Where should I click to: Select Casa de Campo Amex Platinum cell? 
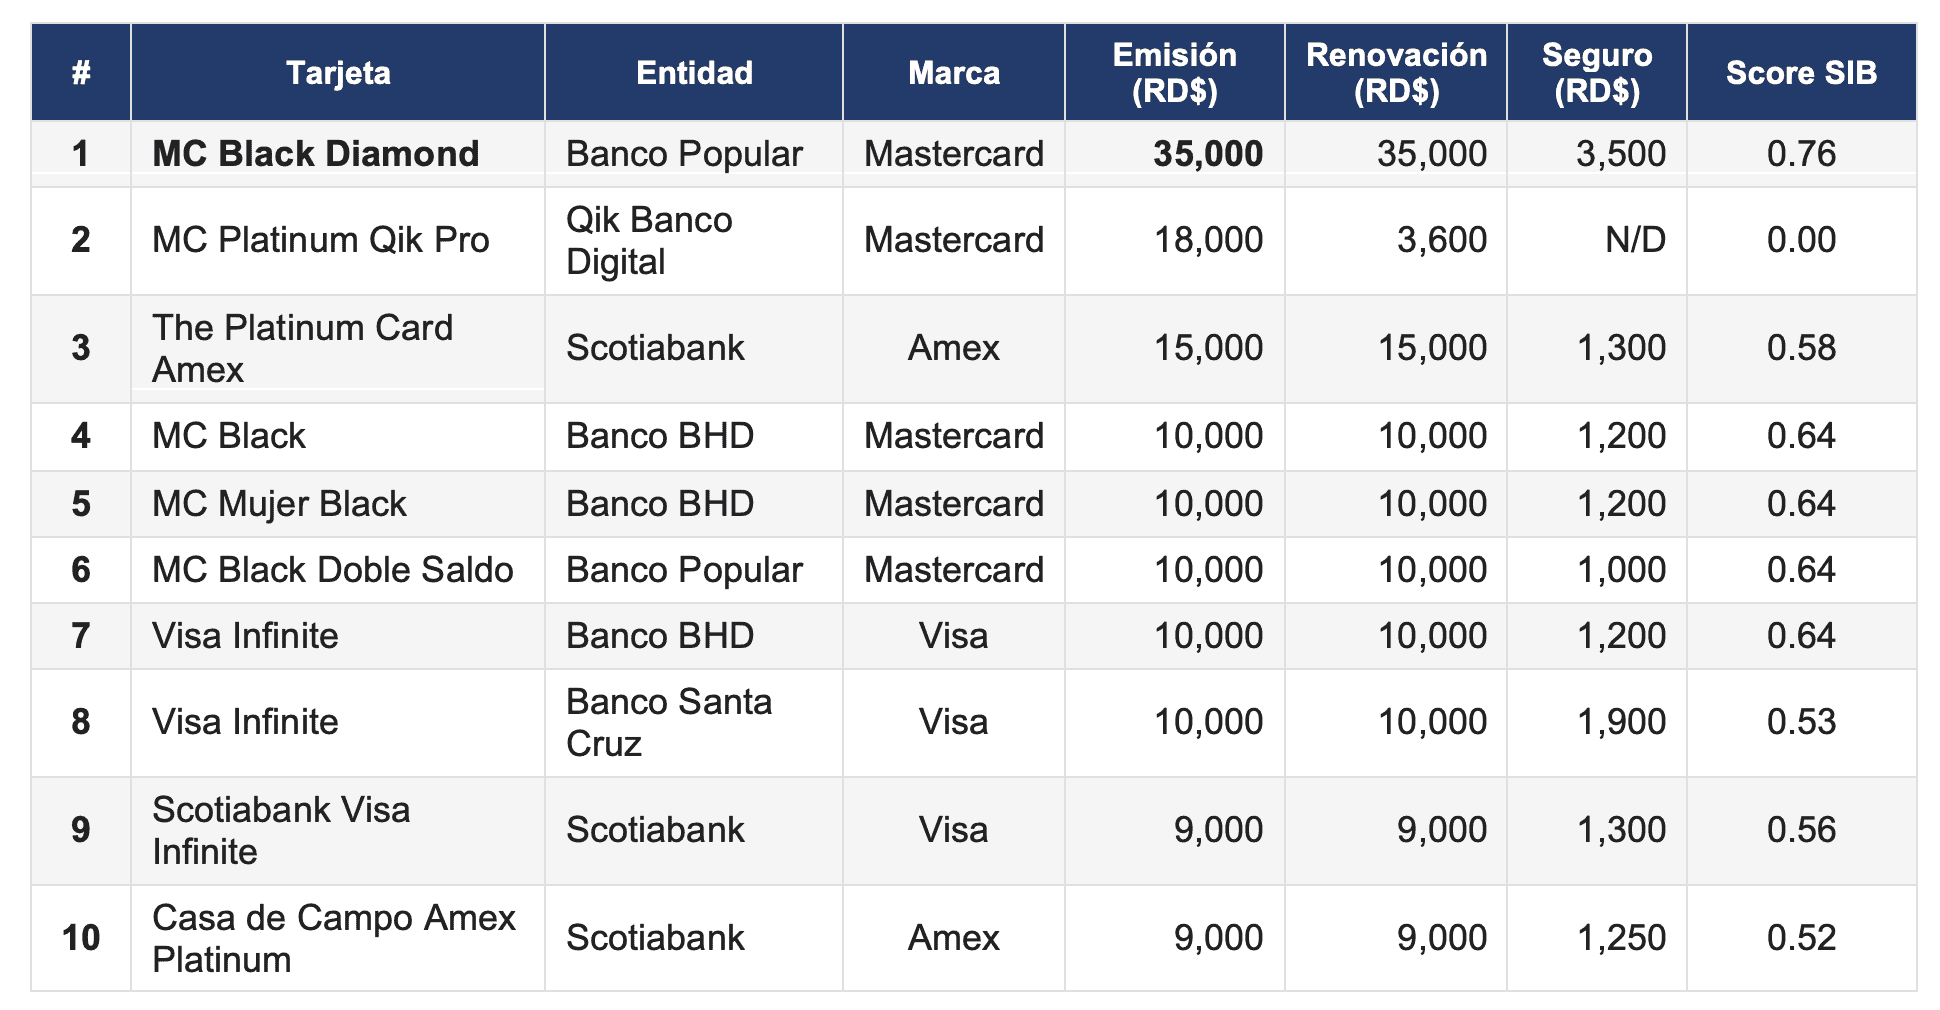point(334,938)
